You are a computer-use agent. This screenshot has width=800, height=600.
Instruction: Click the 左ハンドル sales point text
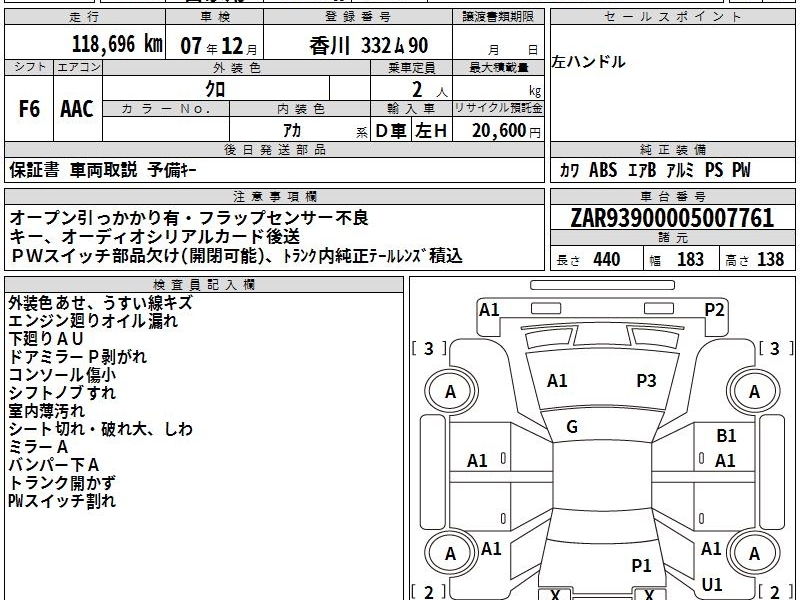[x=588, y=62]
